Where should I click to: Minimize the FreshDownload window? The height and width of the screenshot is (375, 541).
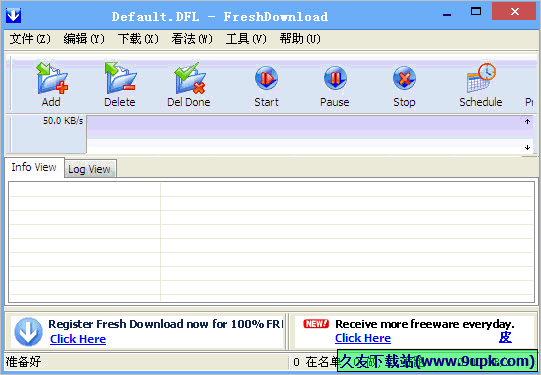coord(447,14)
